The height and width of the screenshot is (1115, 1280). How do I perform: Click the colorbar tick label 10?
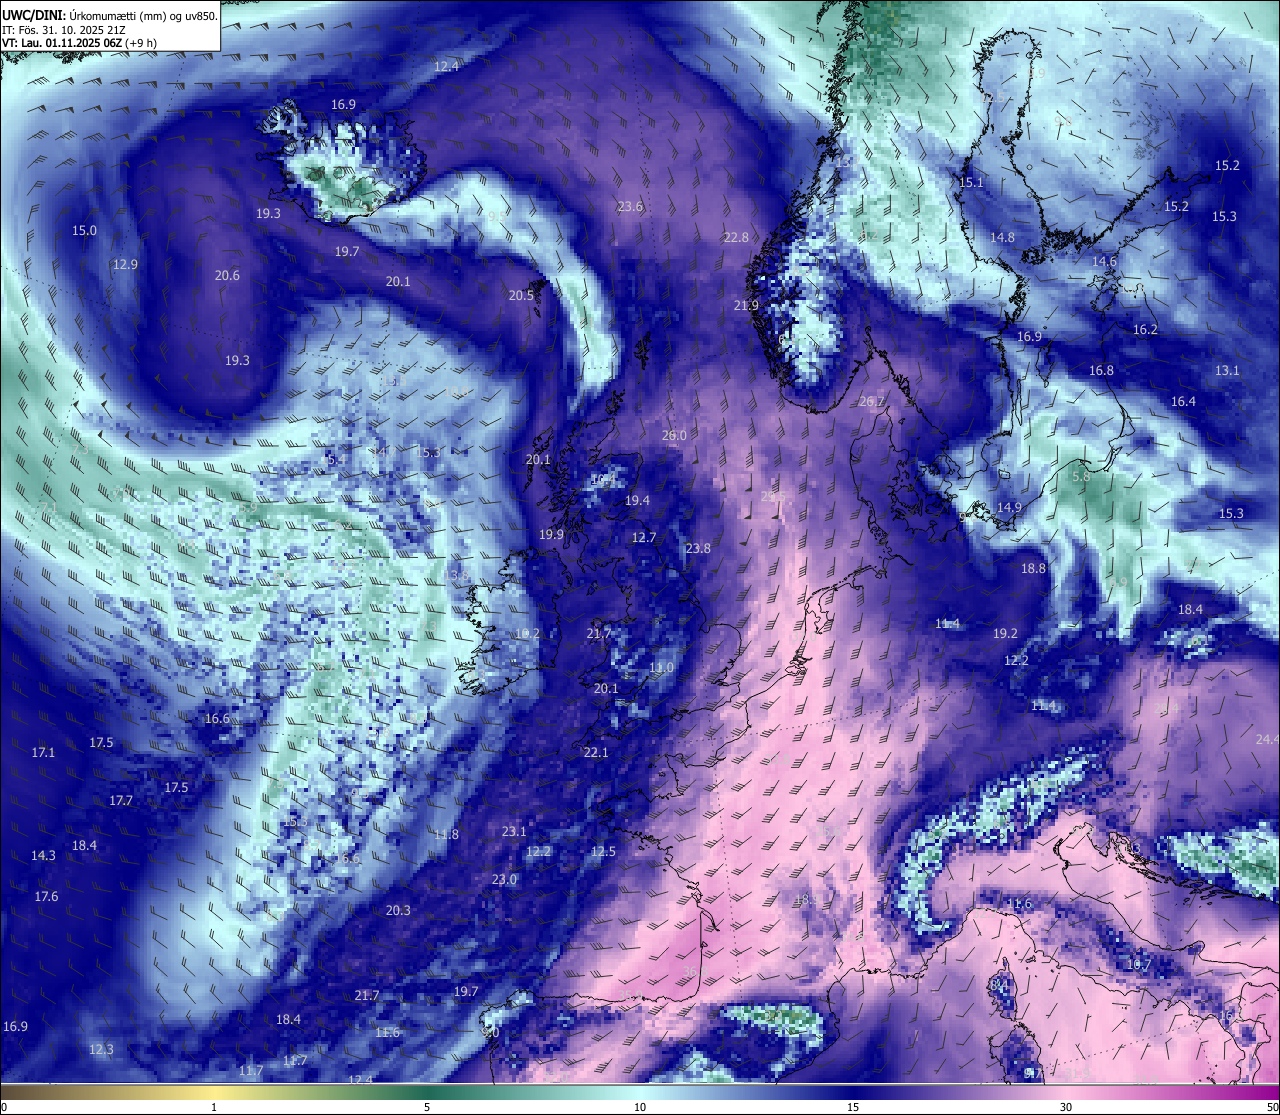click(640, 1107)
